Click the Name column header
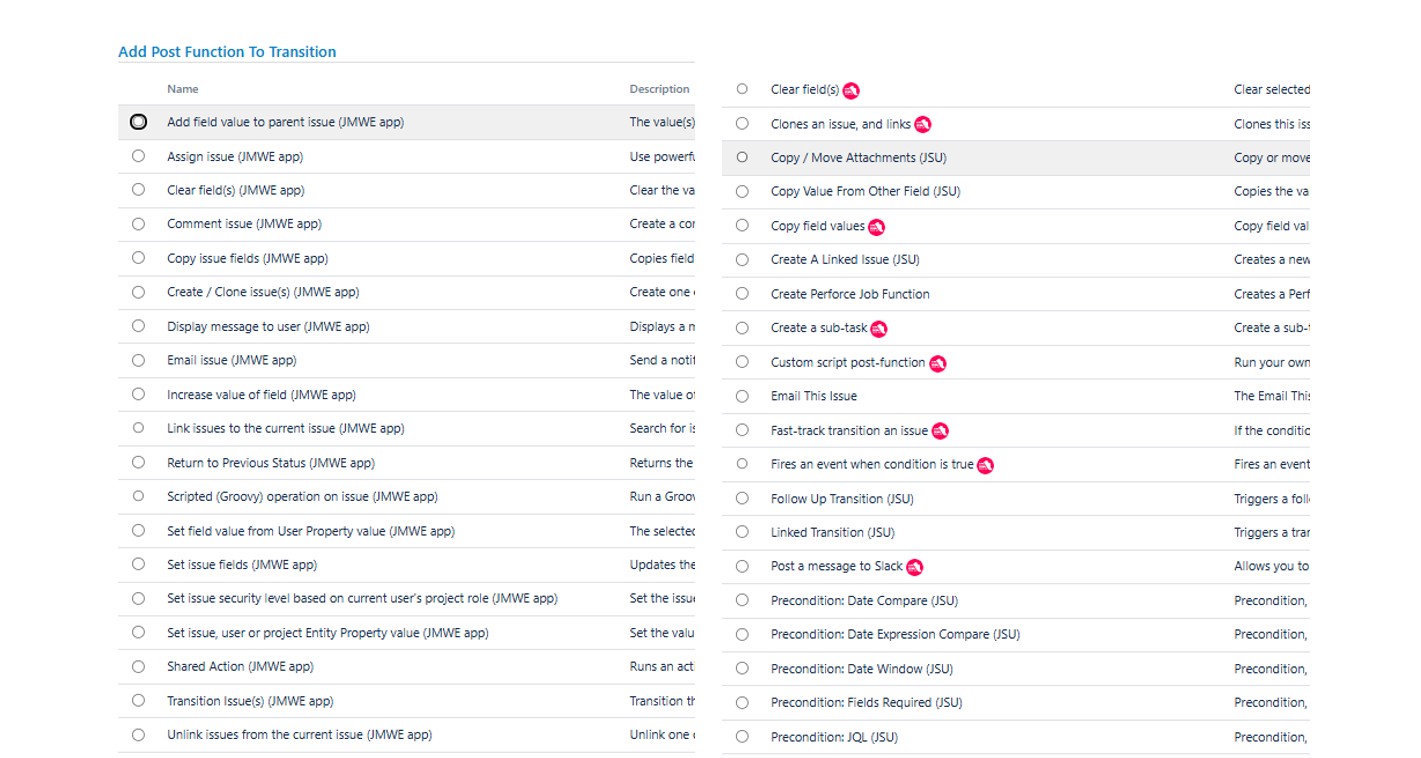This screenshot has height=758, width=1421. pos(183,89)
